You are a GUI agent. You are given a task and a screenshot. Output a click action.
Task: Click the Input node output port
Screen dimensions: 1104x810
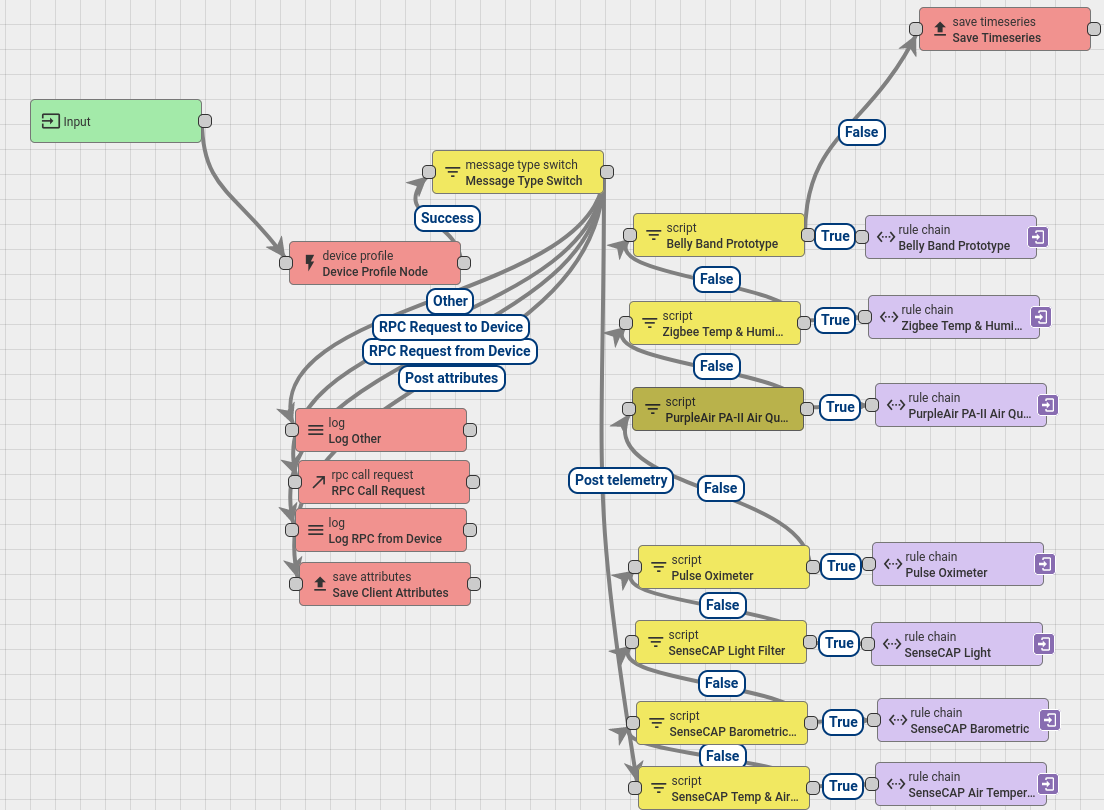[205, 121]
